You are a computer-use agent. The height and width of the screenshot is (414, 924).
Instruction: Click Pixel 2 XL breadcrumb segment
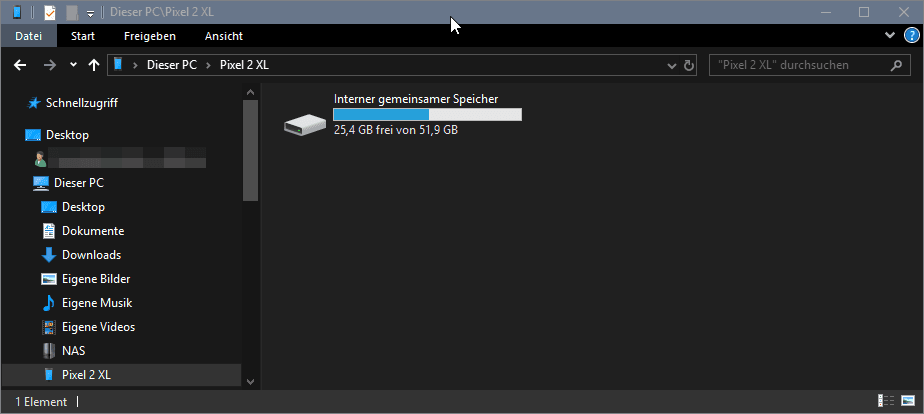(x=244, y=65)
